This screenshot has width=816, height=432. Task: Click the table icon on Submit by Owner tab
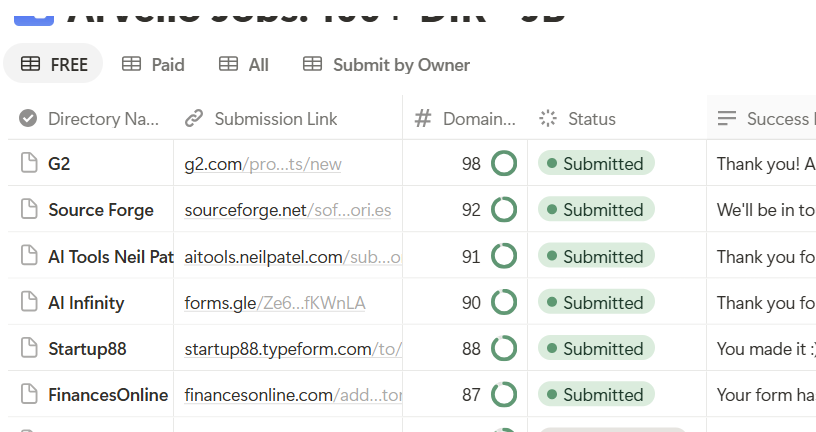(x=313, y=64)
